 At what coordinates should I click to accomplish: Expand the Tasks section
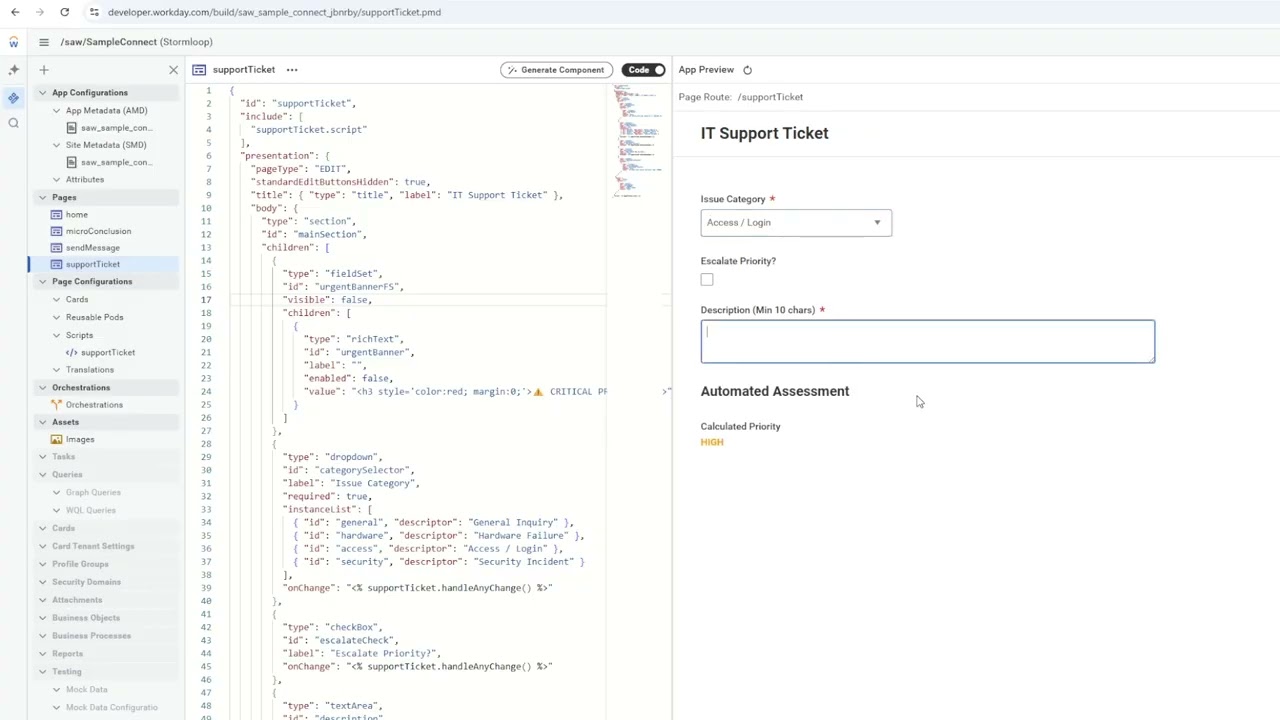point(43,457)
